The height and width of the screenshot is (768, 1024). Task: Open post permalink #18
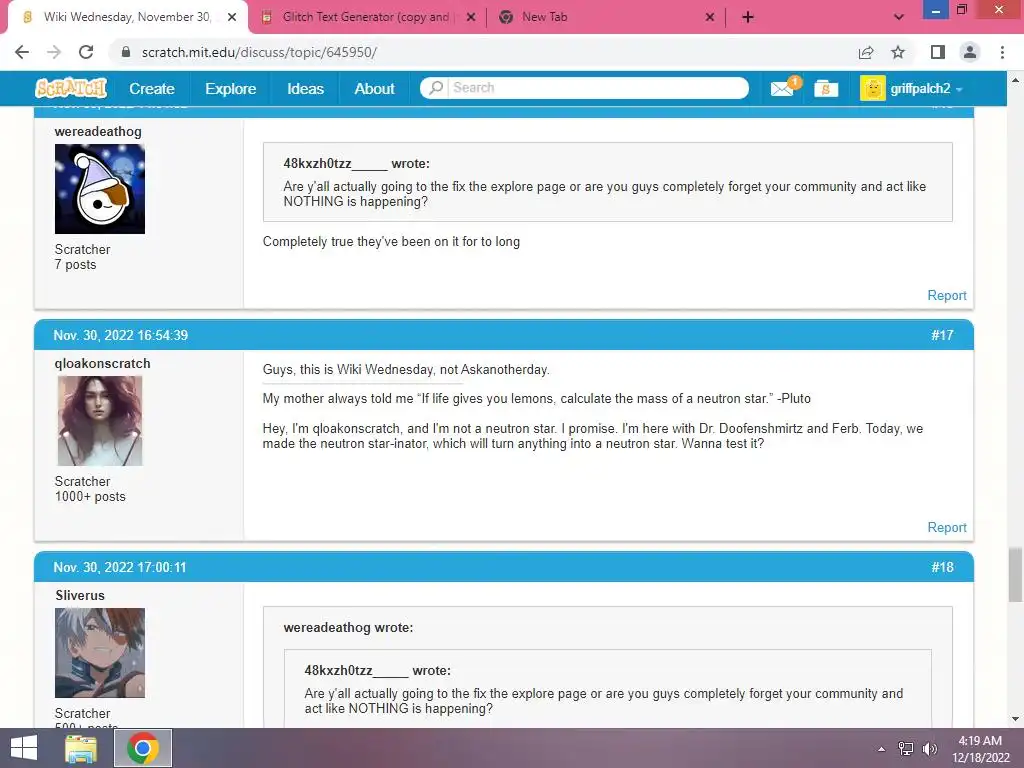pyautogui.click(x=942, y=568)
